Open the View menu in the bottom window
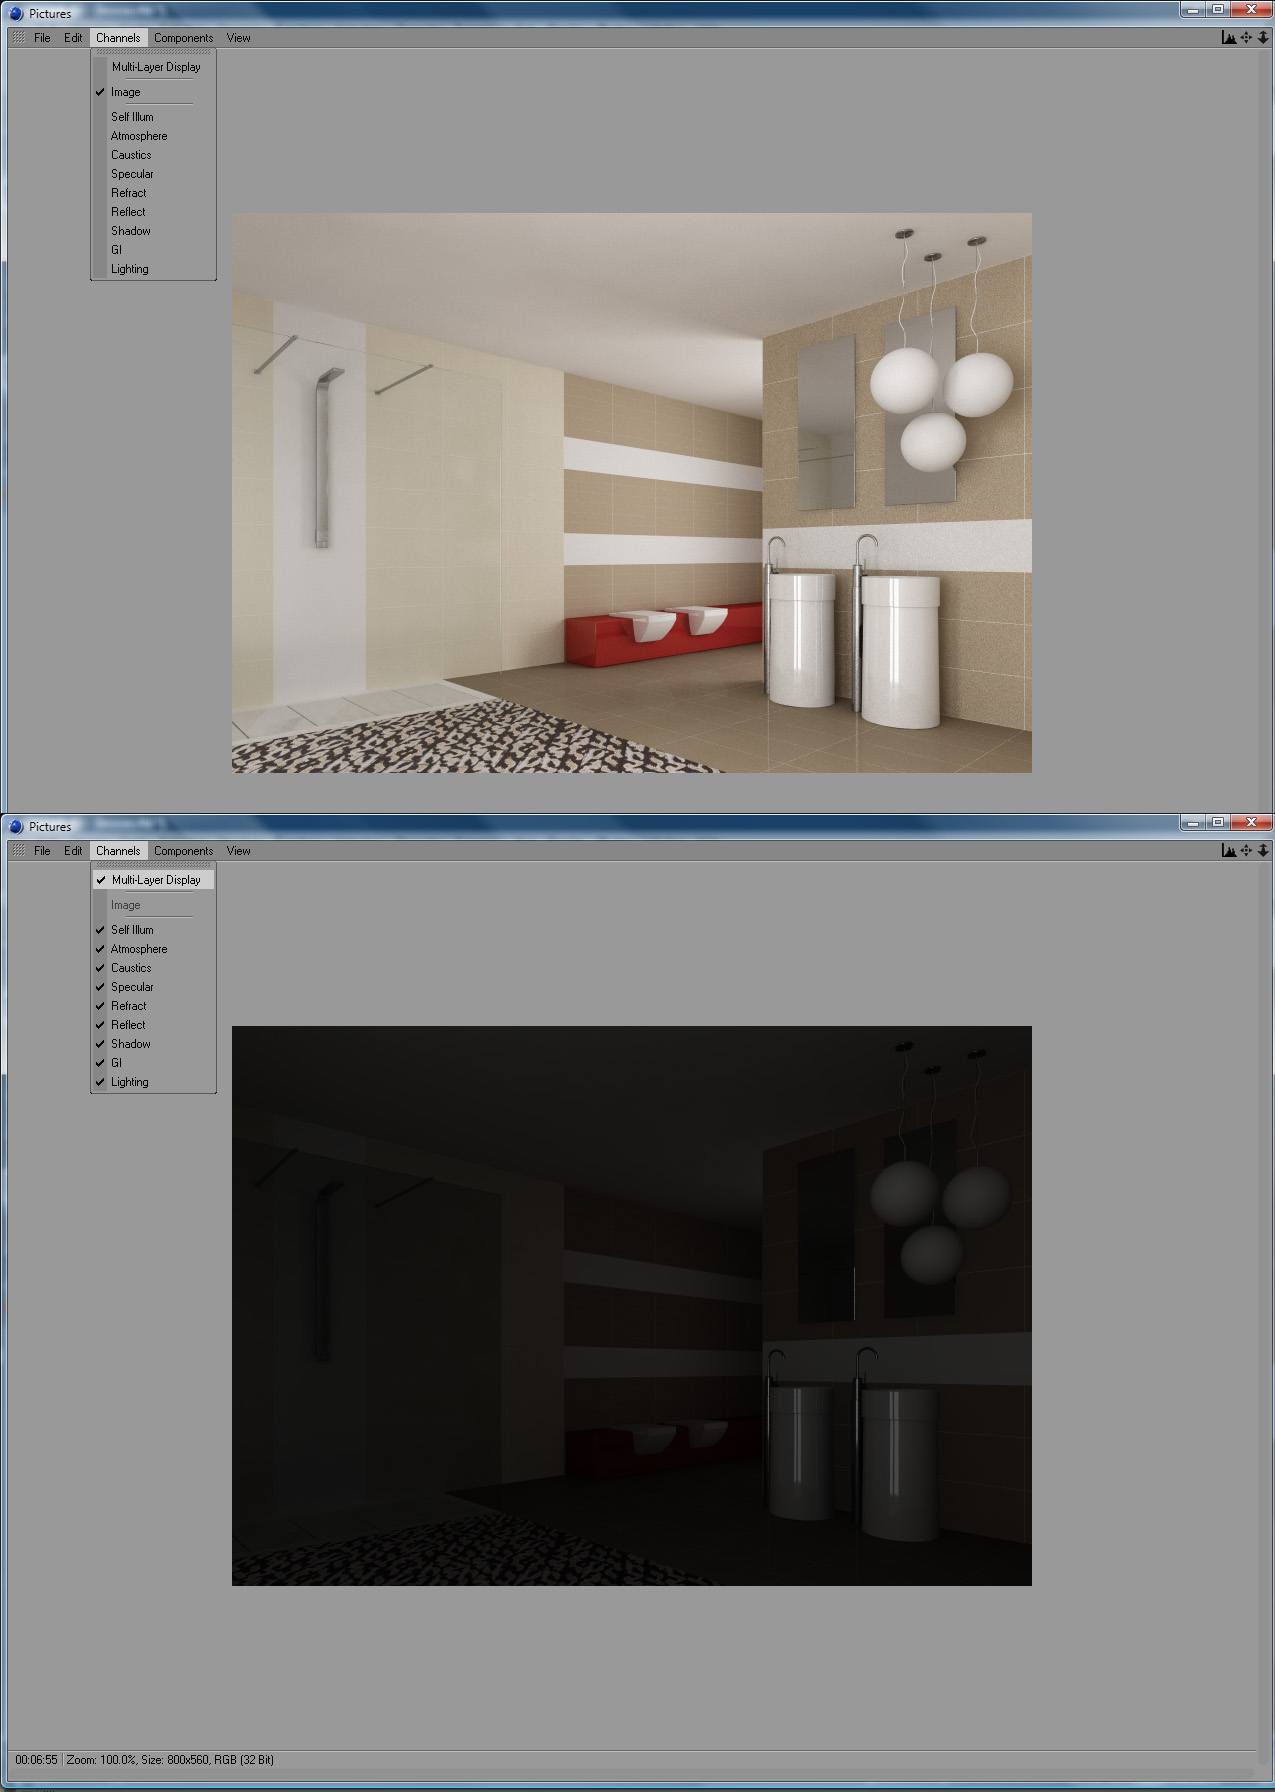1275x1792 pixels. 238,851
